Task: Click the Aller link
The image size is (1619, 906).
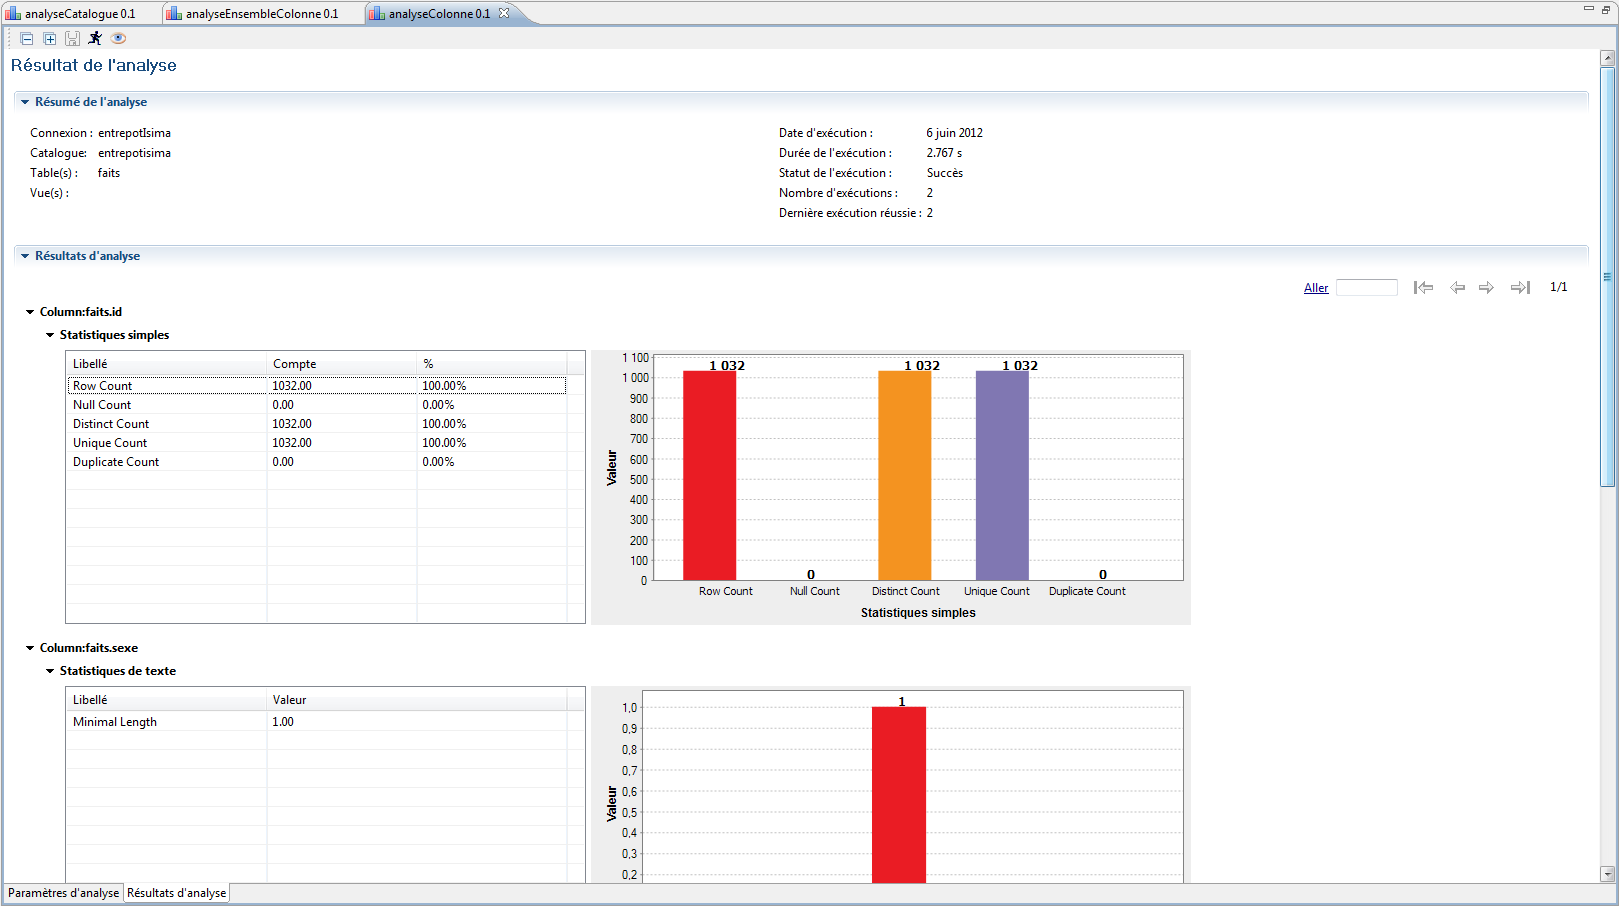Action: pos(1316,288)
